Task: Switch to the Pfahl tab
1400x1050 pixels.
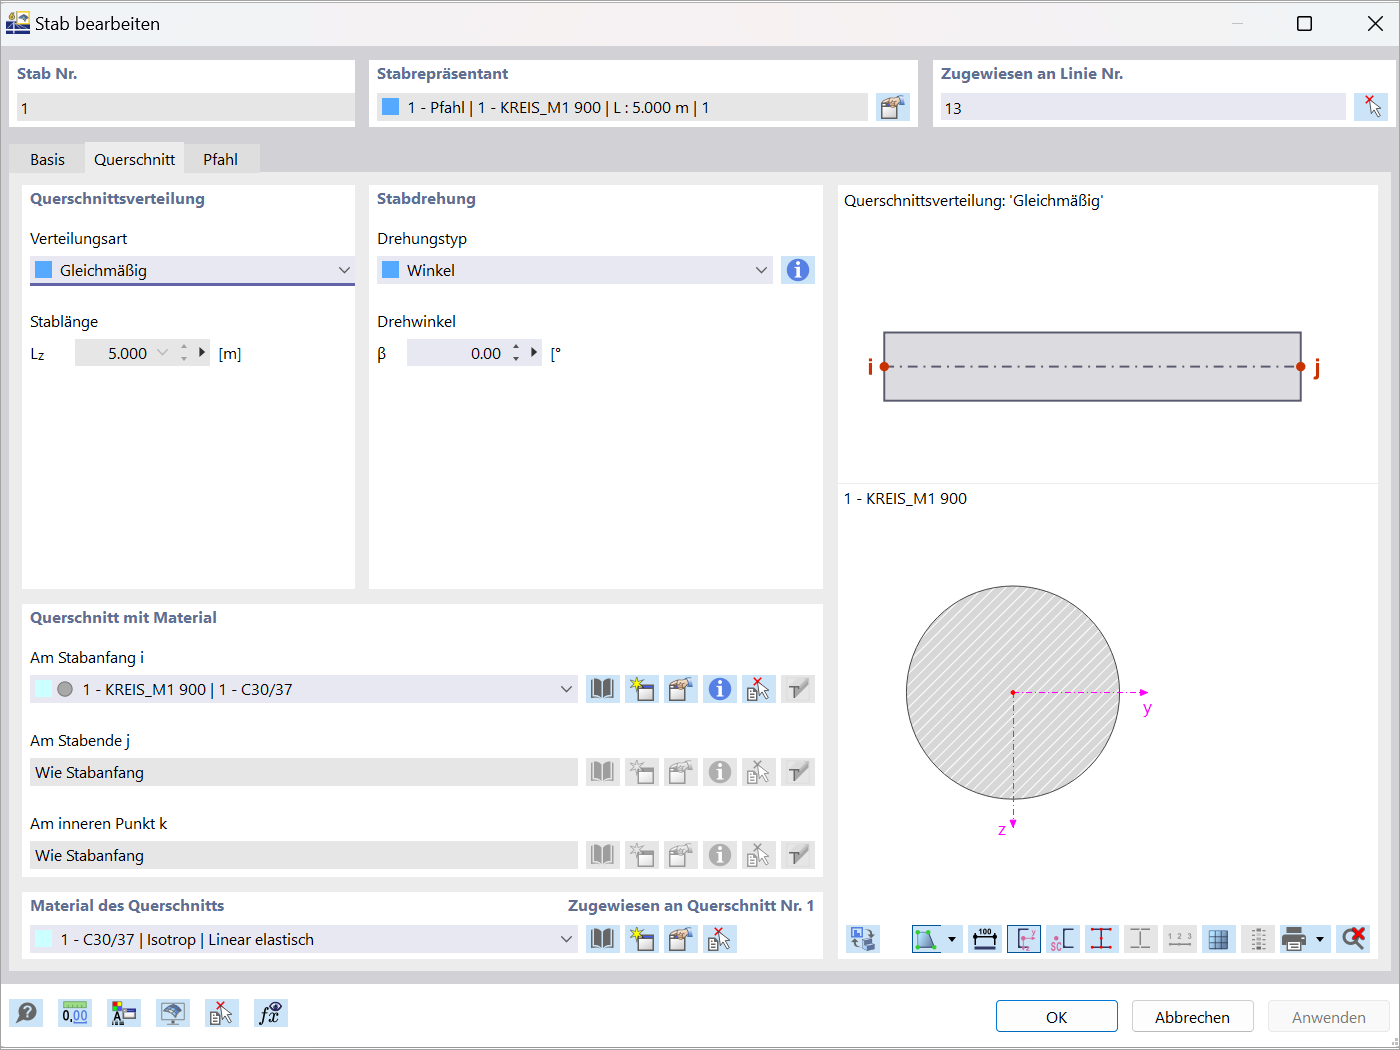Action: pos(221,159)
